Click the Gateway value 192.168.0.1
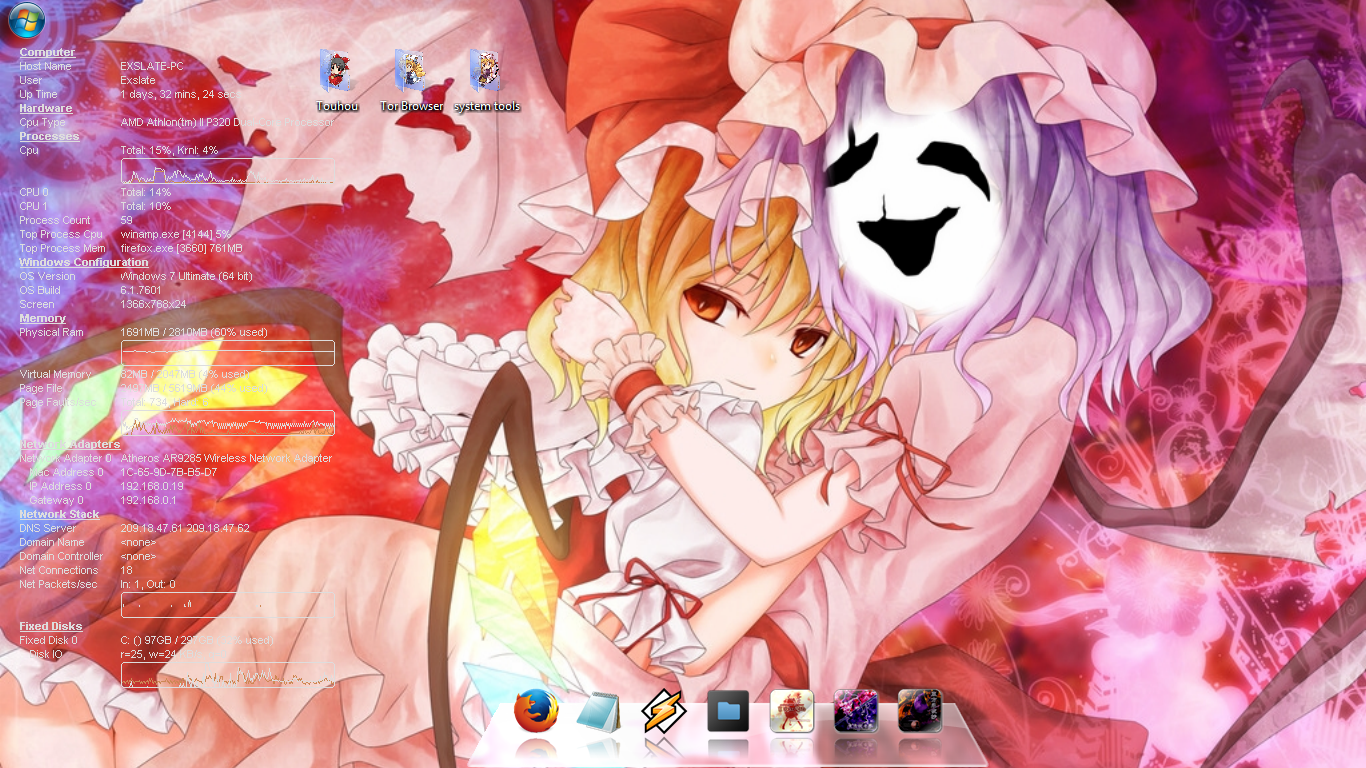1366x768 pixels. (148, 500)
